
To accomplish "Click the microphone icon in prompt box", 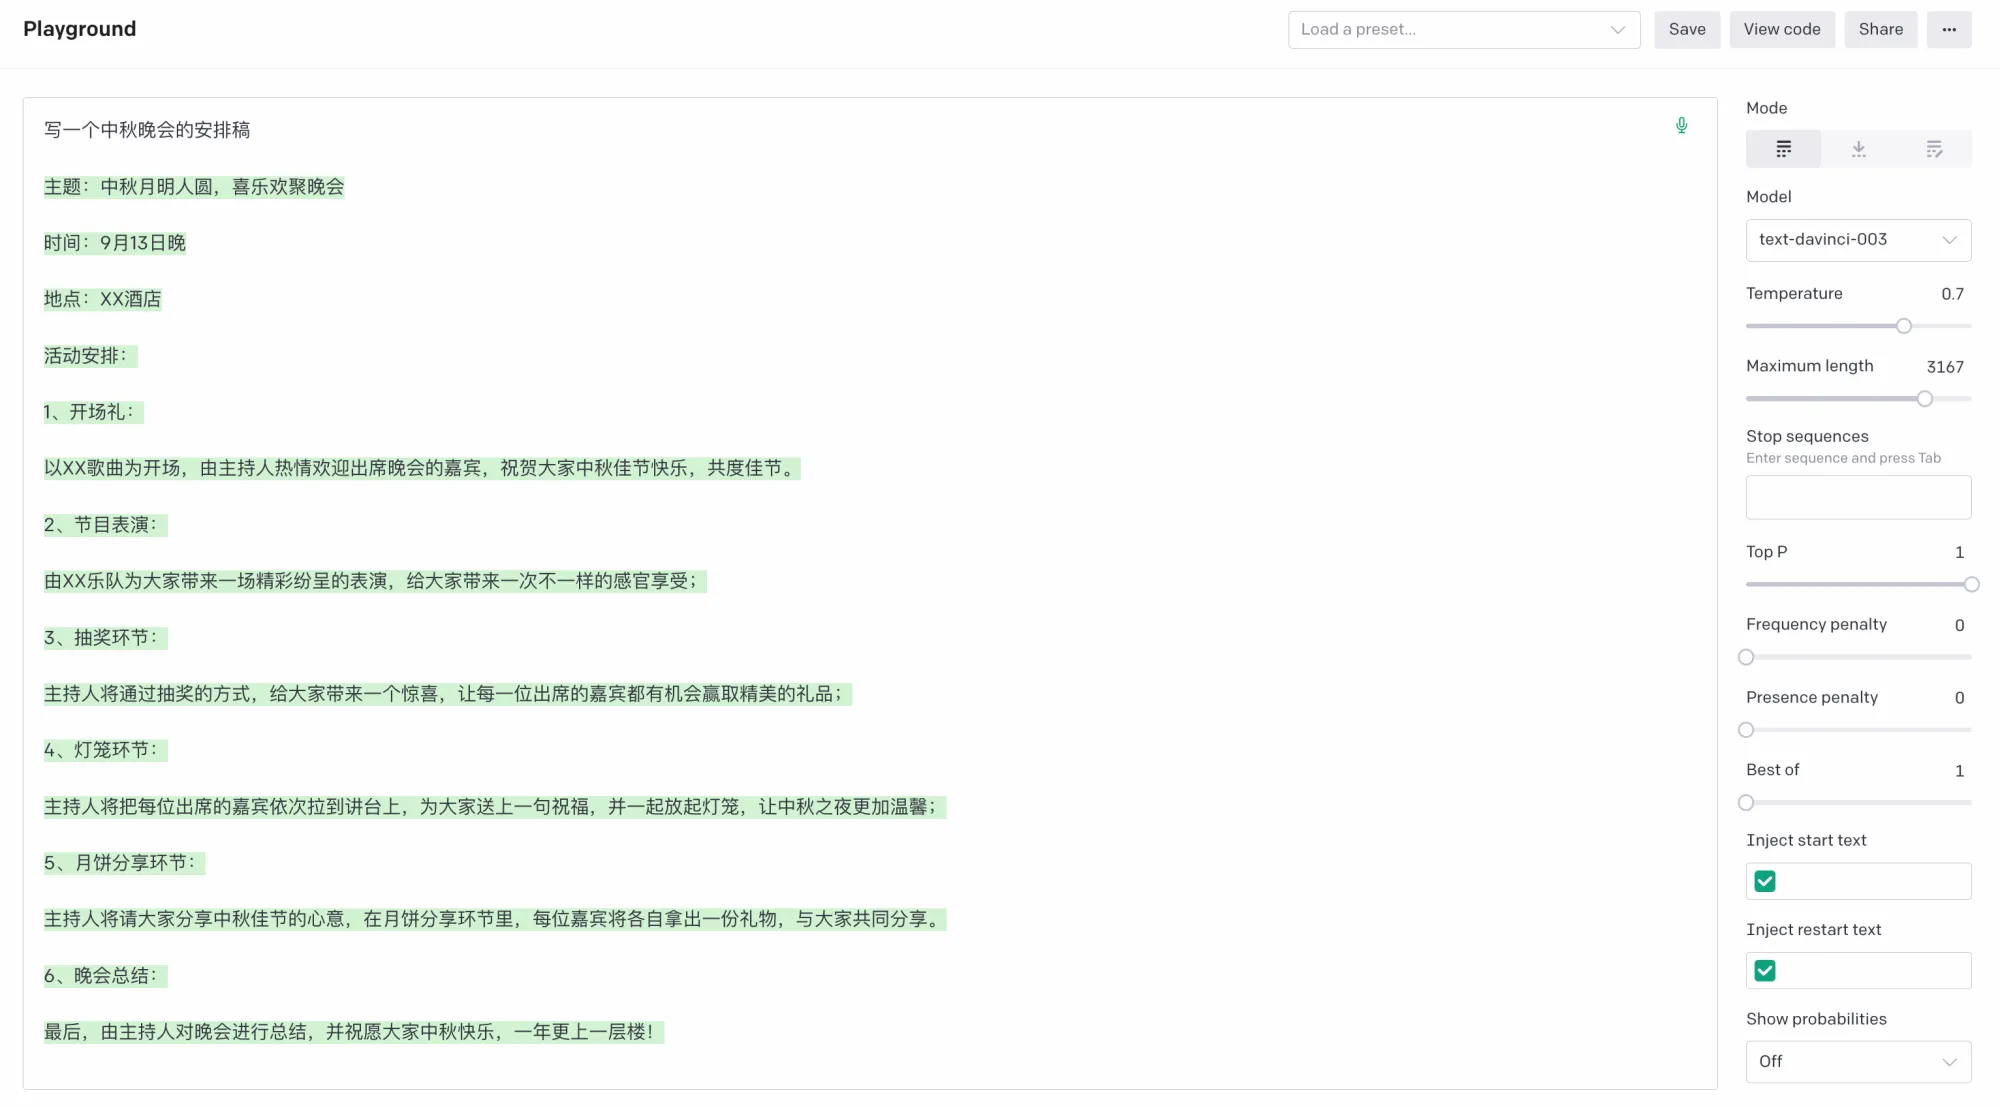I will [1681, 125].
